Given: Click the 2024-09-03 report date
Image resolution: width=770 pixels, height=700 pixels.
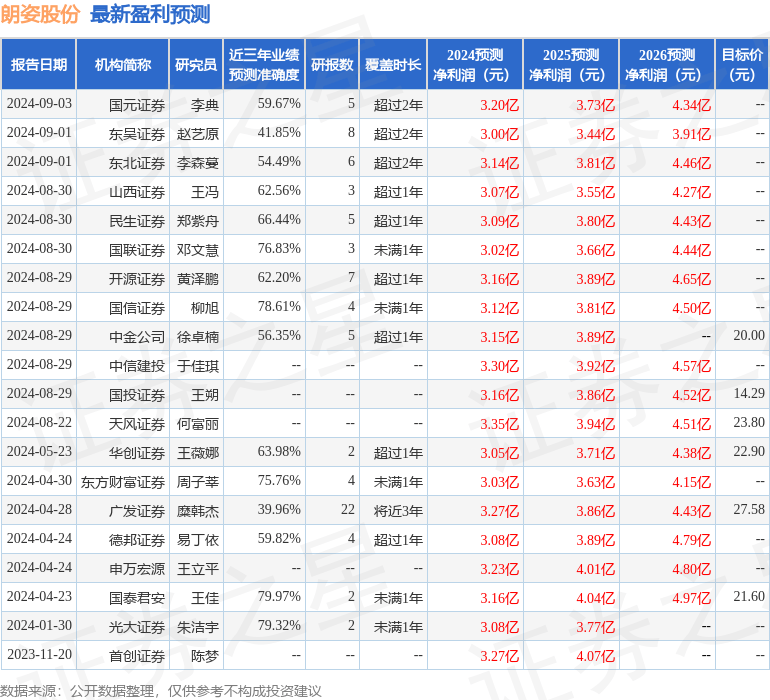Looking at the screenshot, I should click(39, 104).
